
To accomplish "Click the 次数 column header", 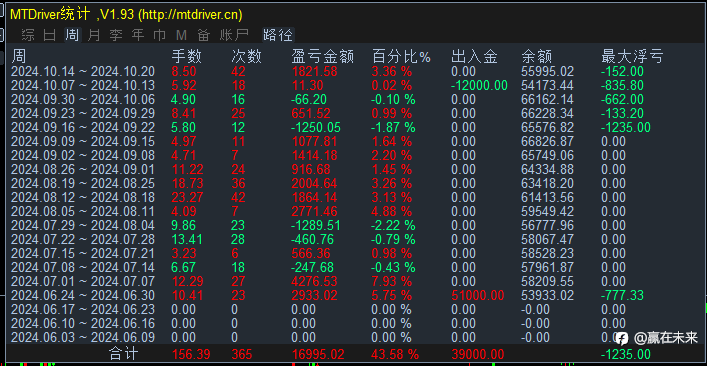I will [x=246, y=57].
